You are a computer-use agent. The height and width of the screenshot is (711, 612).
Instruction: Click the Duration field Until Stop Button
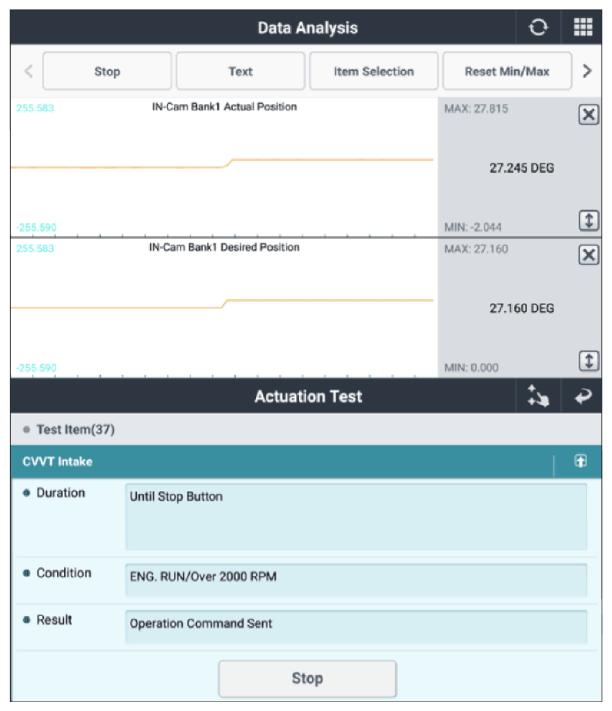click(356, 517)
